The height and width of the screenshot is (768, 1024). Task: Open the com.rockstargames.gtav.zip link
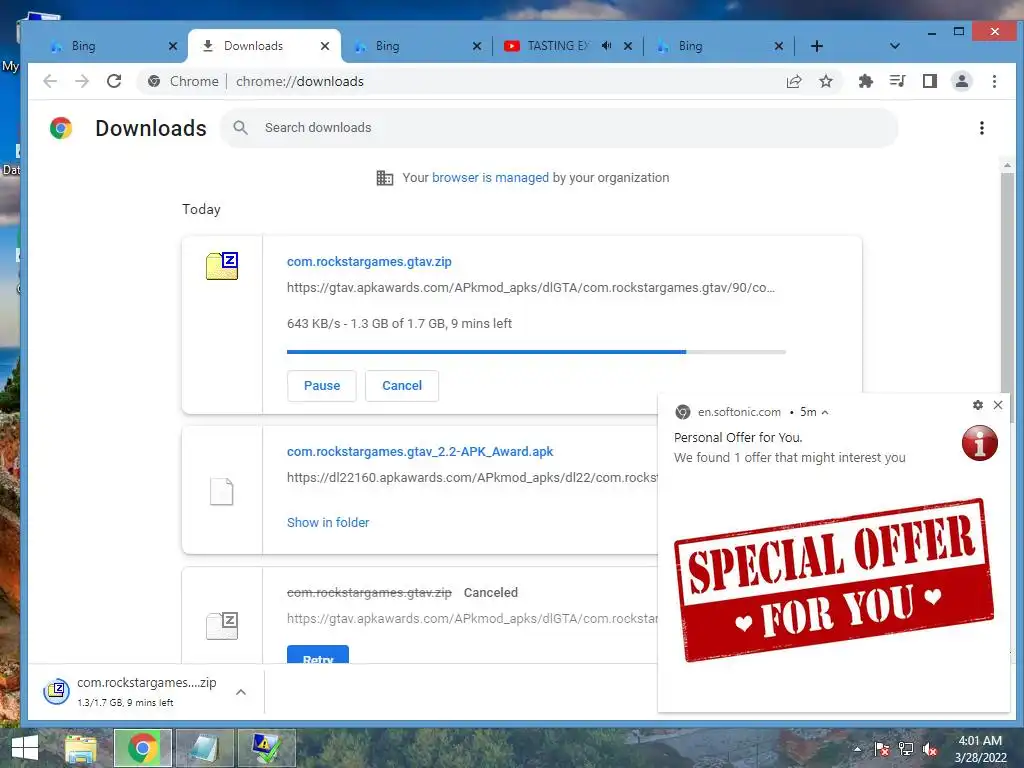(369, 262)
